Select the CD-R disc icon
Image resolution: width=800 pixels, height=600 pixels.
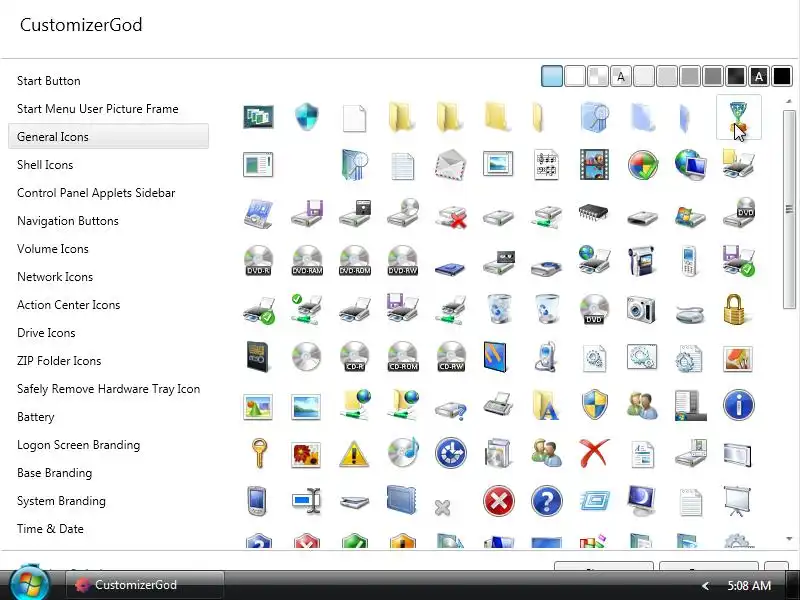pos(355,357)
